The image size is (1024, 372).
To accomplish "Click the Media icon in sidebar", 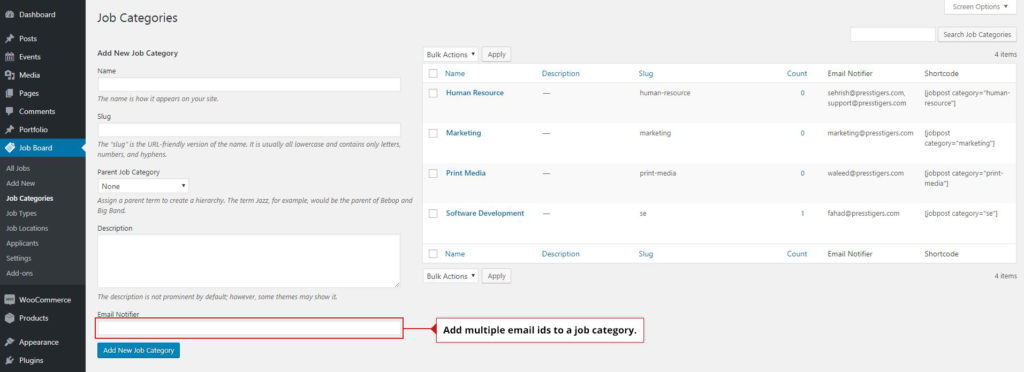I will (x=10, y=75).
